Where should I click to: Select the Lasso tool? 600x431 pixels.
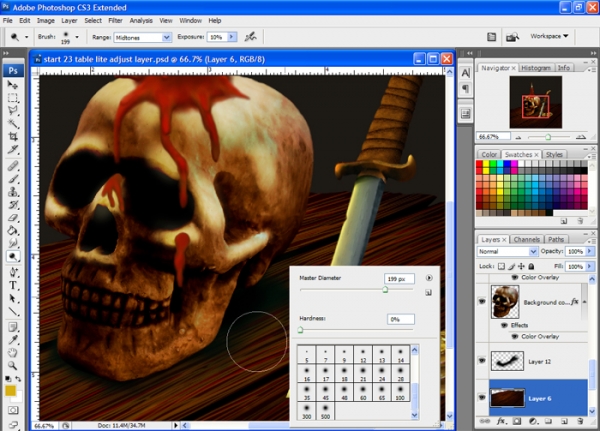point(13,111)
